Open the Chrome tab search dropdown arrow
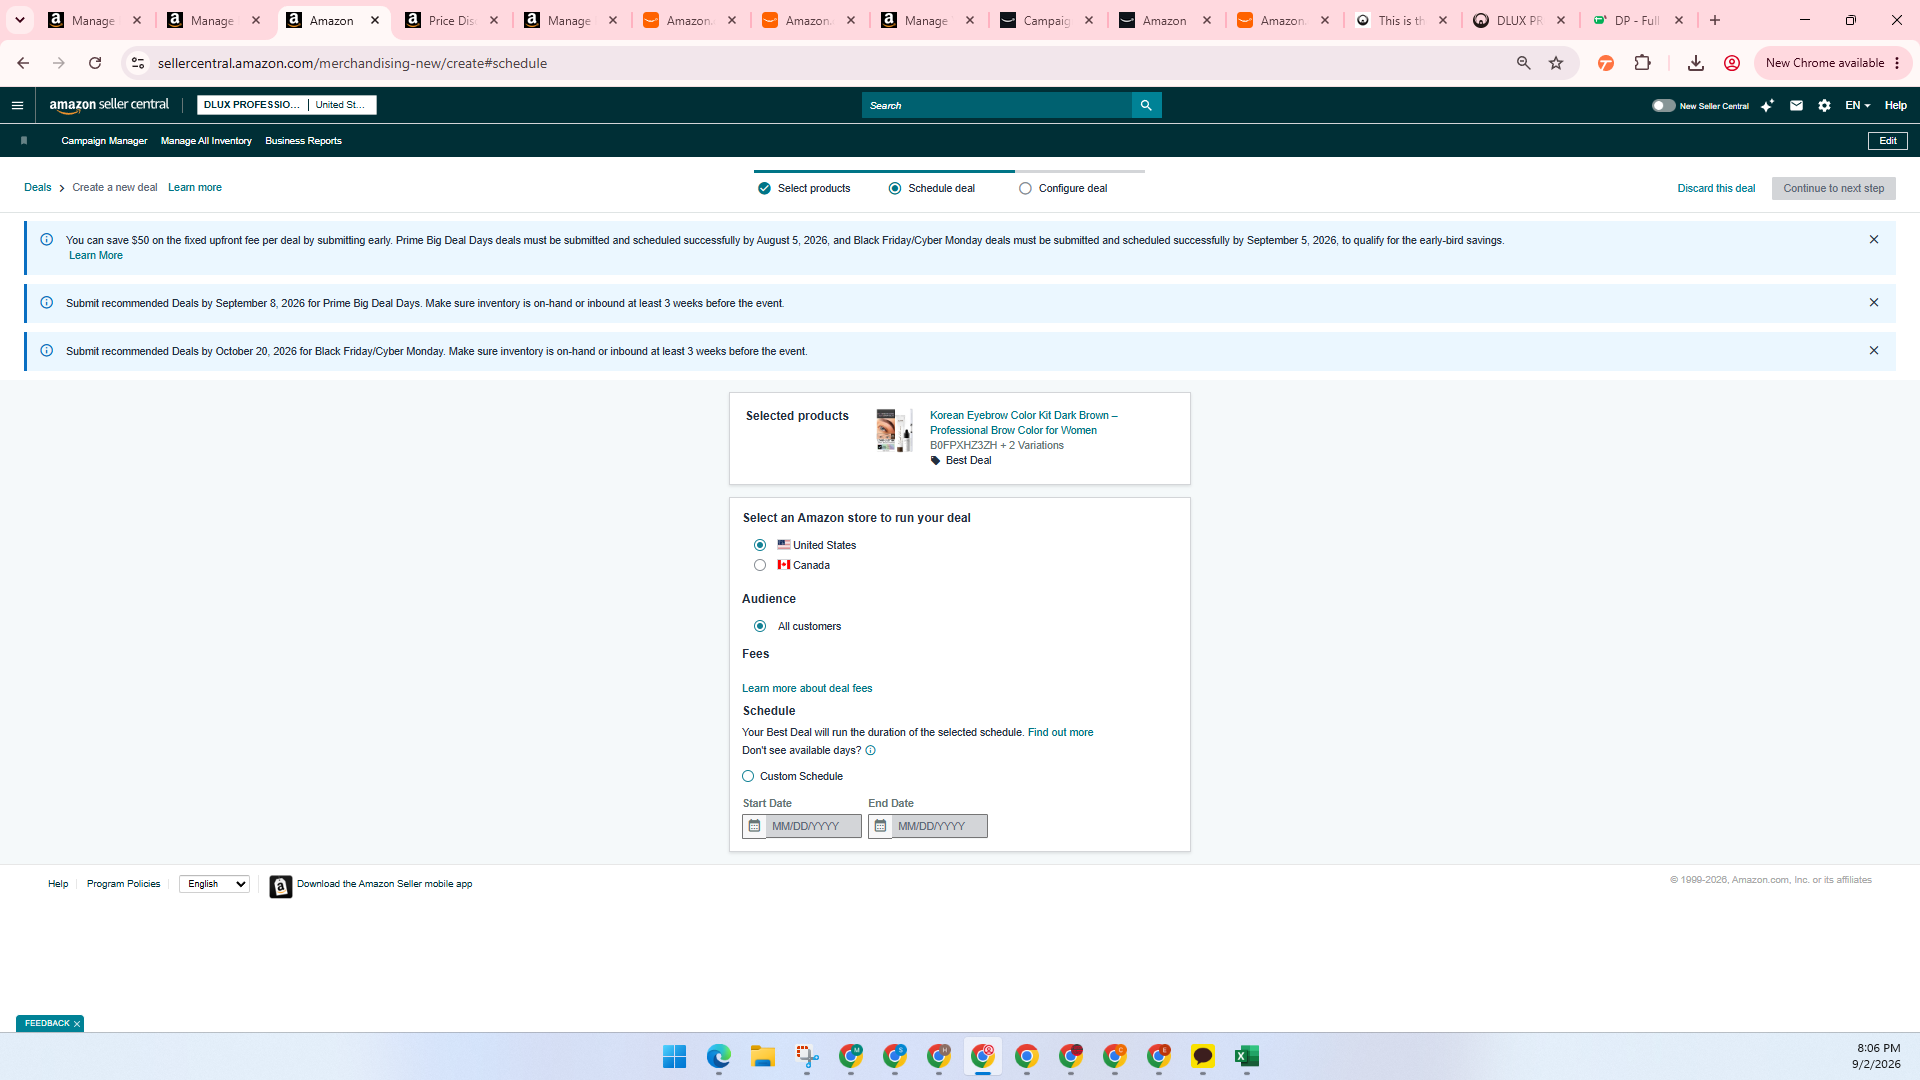The image size is (1920, 1080). pyautogui.click(x=20, y=20)
